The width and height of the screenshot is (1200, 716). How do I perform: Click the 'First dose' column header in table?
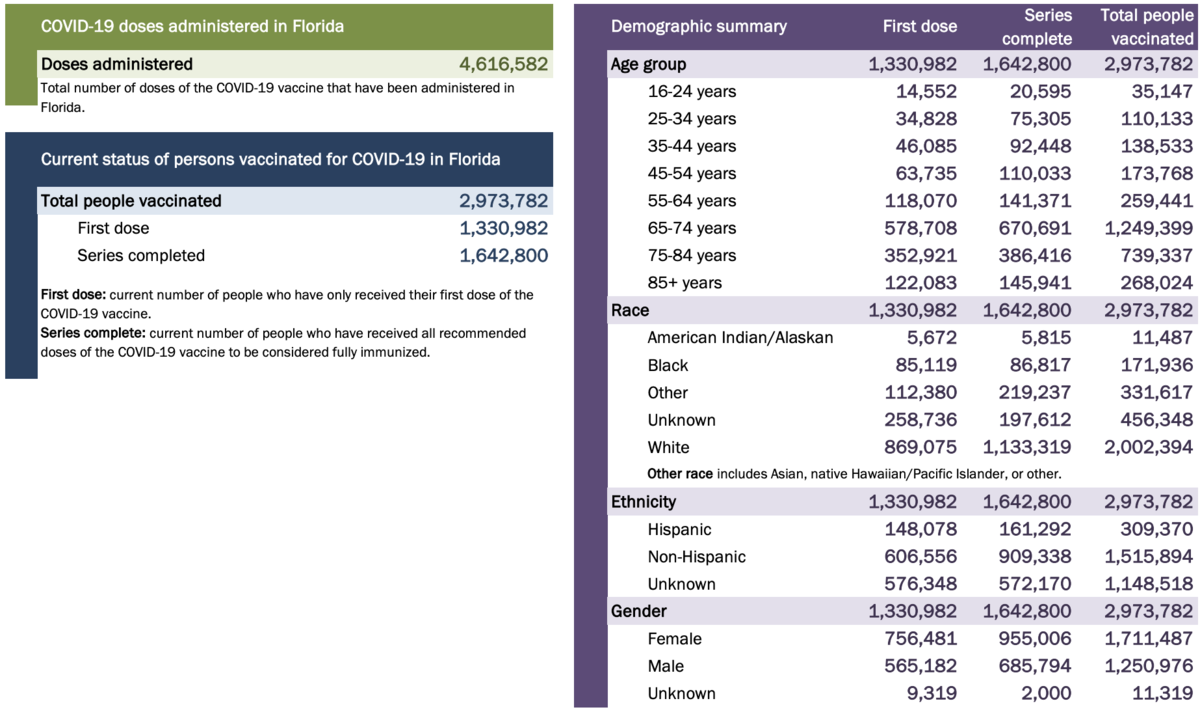pos(920,27)
